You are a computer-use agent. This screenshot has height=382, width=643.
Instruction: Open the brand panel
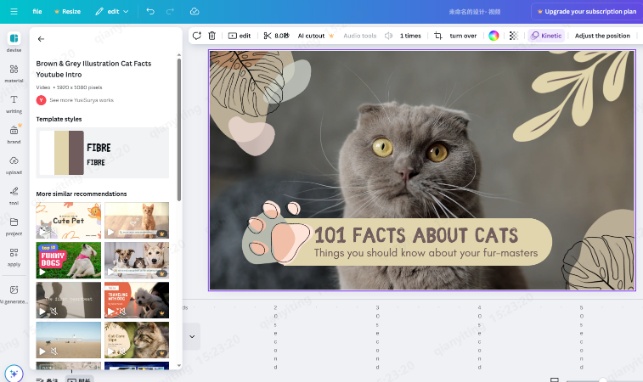pyautogui.click(x=14, y=134)
